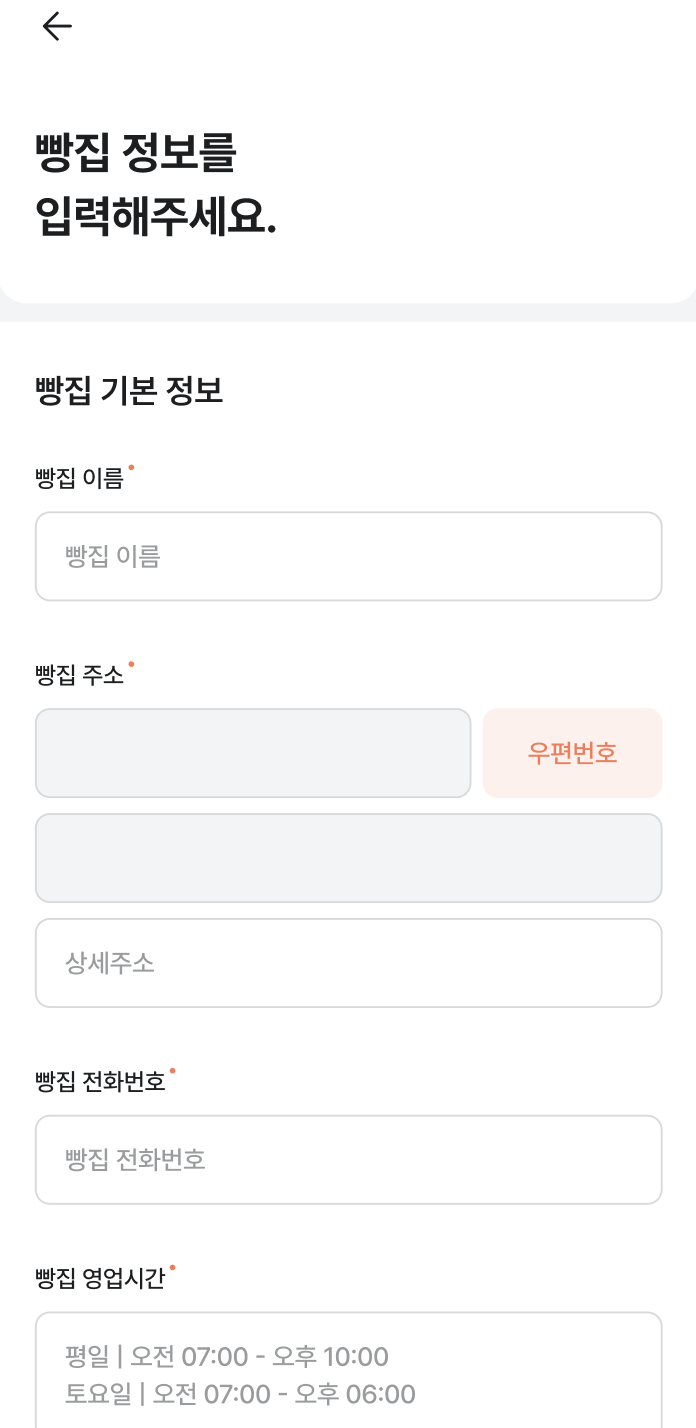Click the 빵집 전화번호 input field

coord(348,1160)
